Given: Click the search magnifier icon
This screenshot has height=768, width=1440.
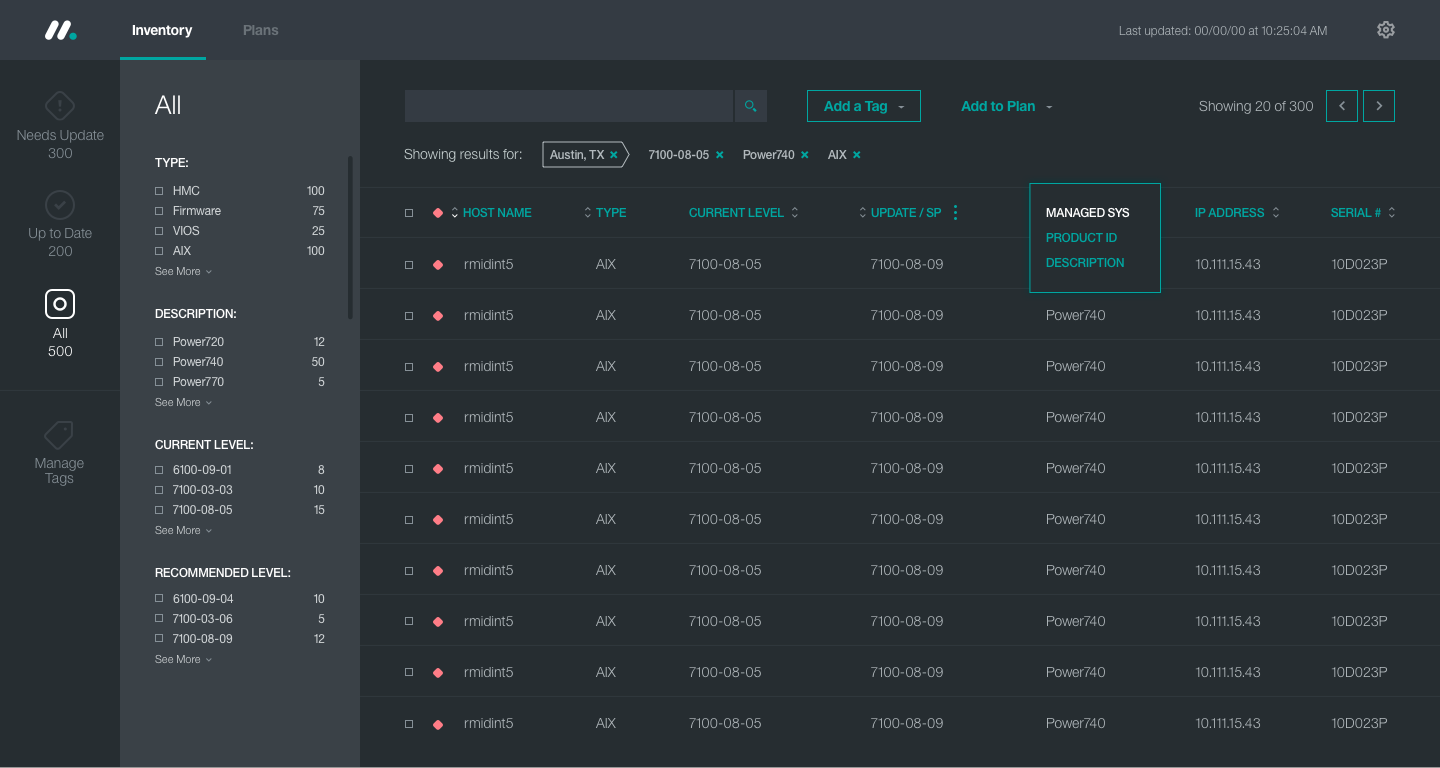Looking at the screenshot, I should tap(751, 106).
